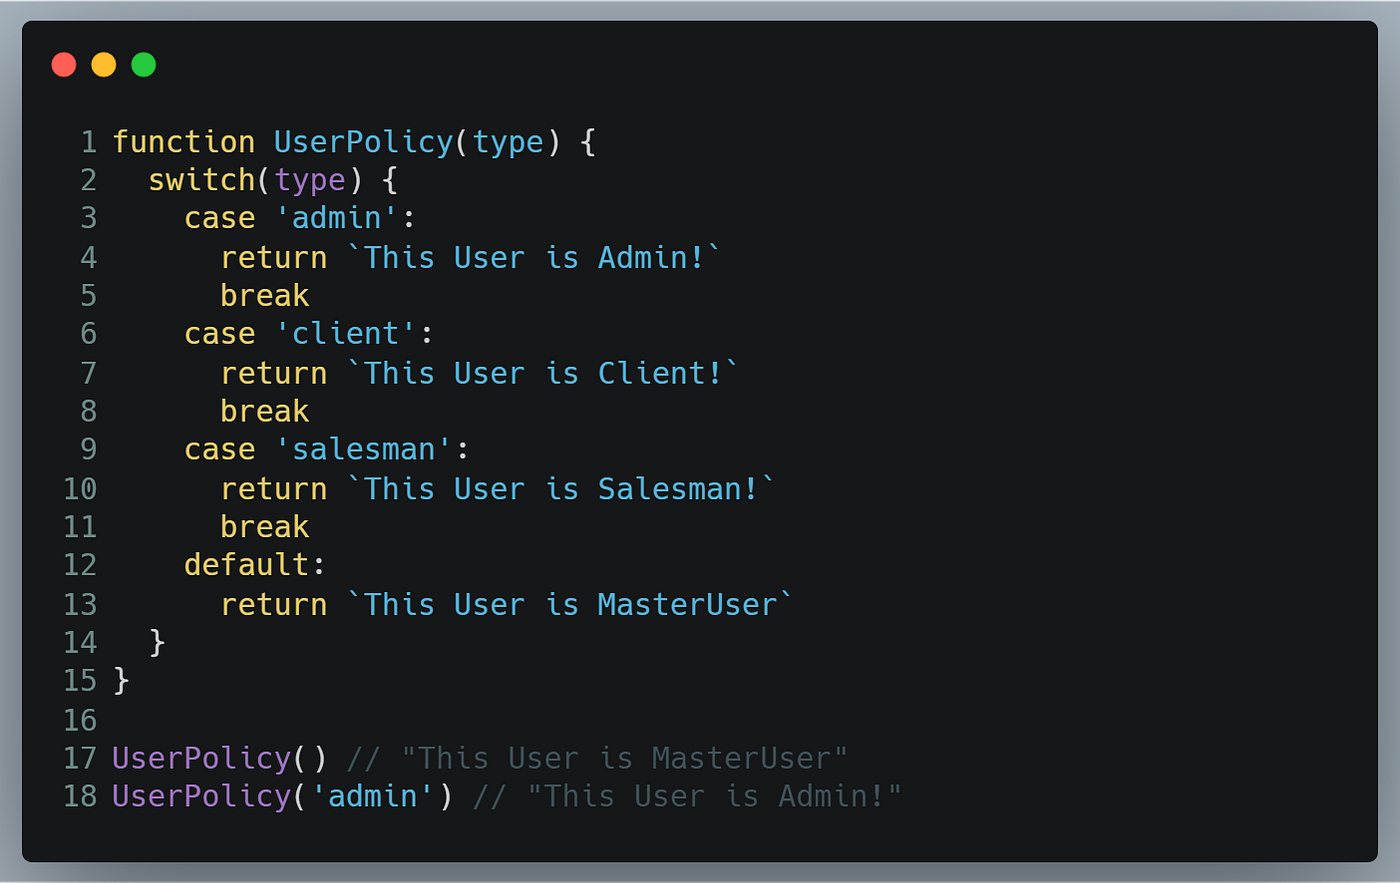Screen dimensions: 1400x883
Task: Select the closing brace on line 15
Action: [x=122, y=680]
